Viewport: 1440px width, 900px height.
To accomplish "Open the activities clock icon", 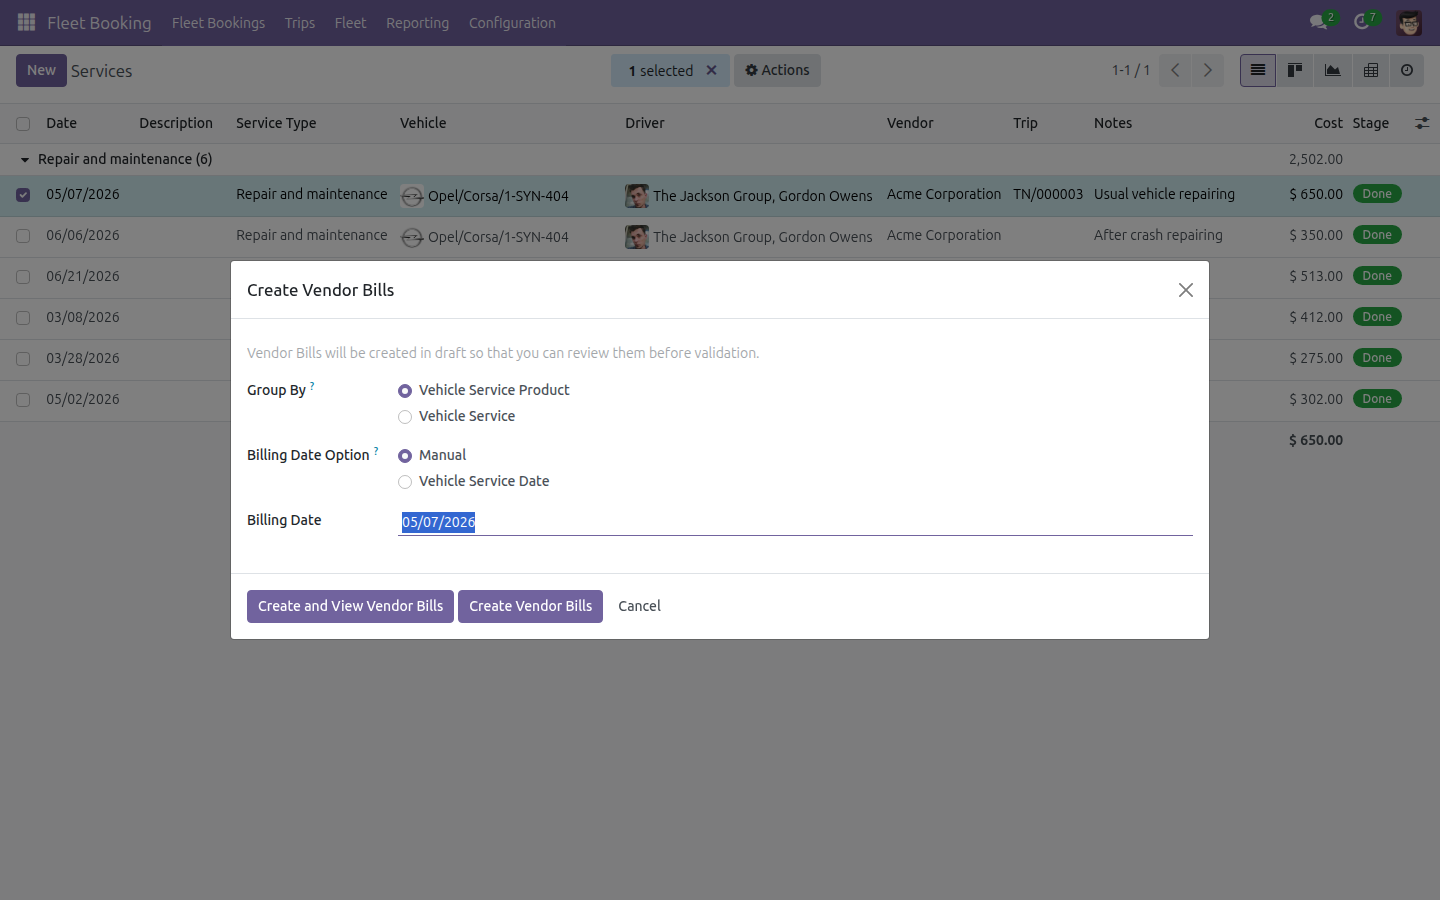I will click(x=1362, y=22).
